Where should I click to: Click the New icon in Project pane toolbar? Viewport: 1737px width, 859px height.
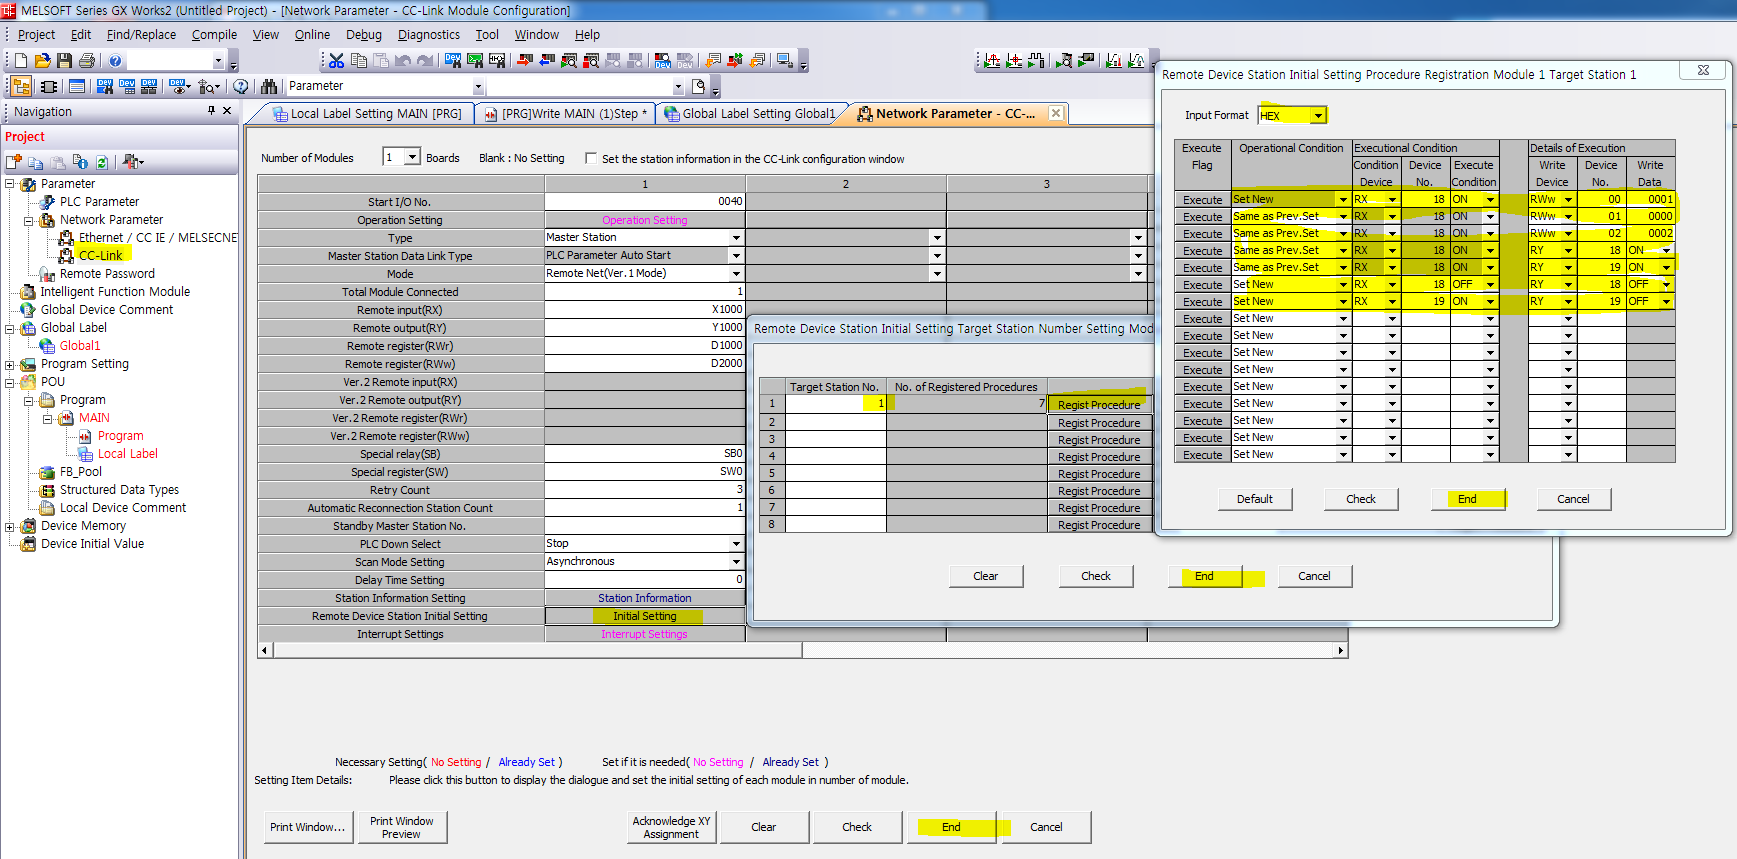coord(14,162)
